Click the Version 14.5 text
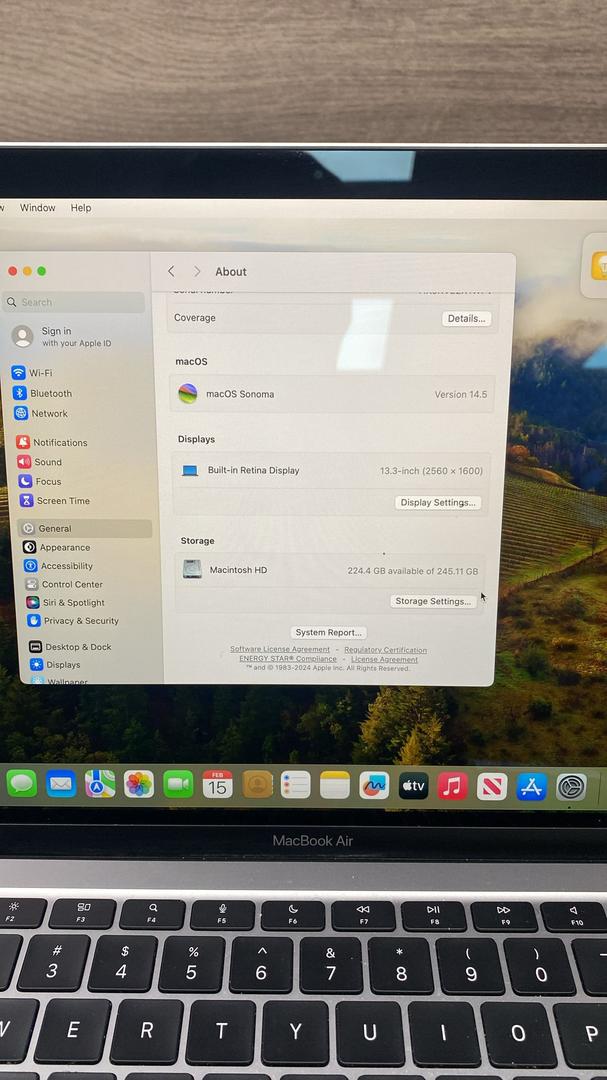The height and width of the screenshot is (1080, 607). (460, 395)
